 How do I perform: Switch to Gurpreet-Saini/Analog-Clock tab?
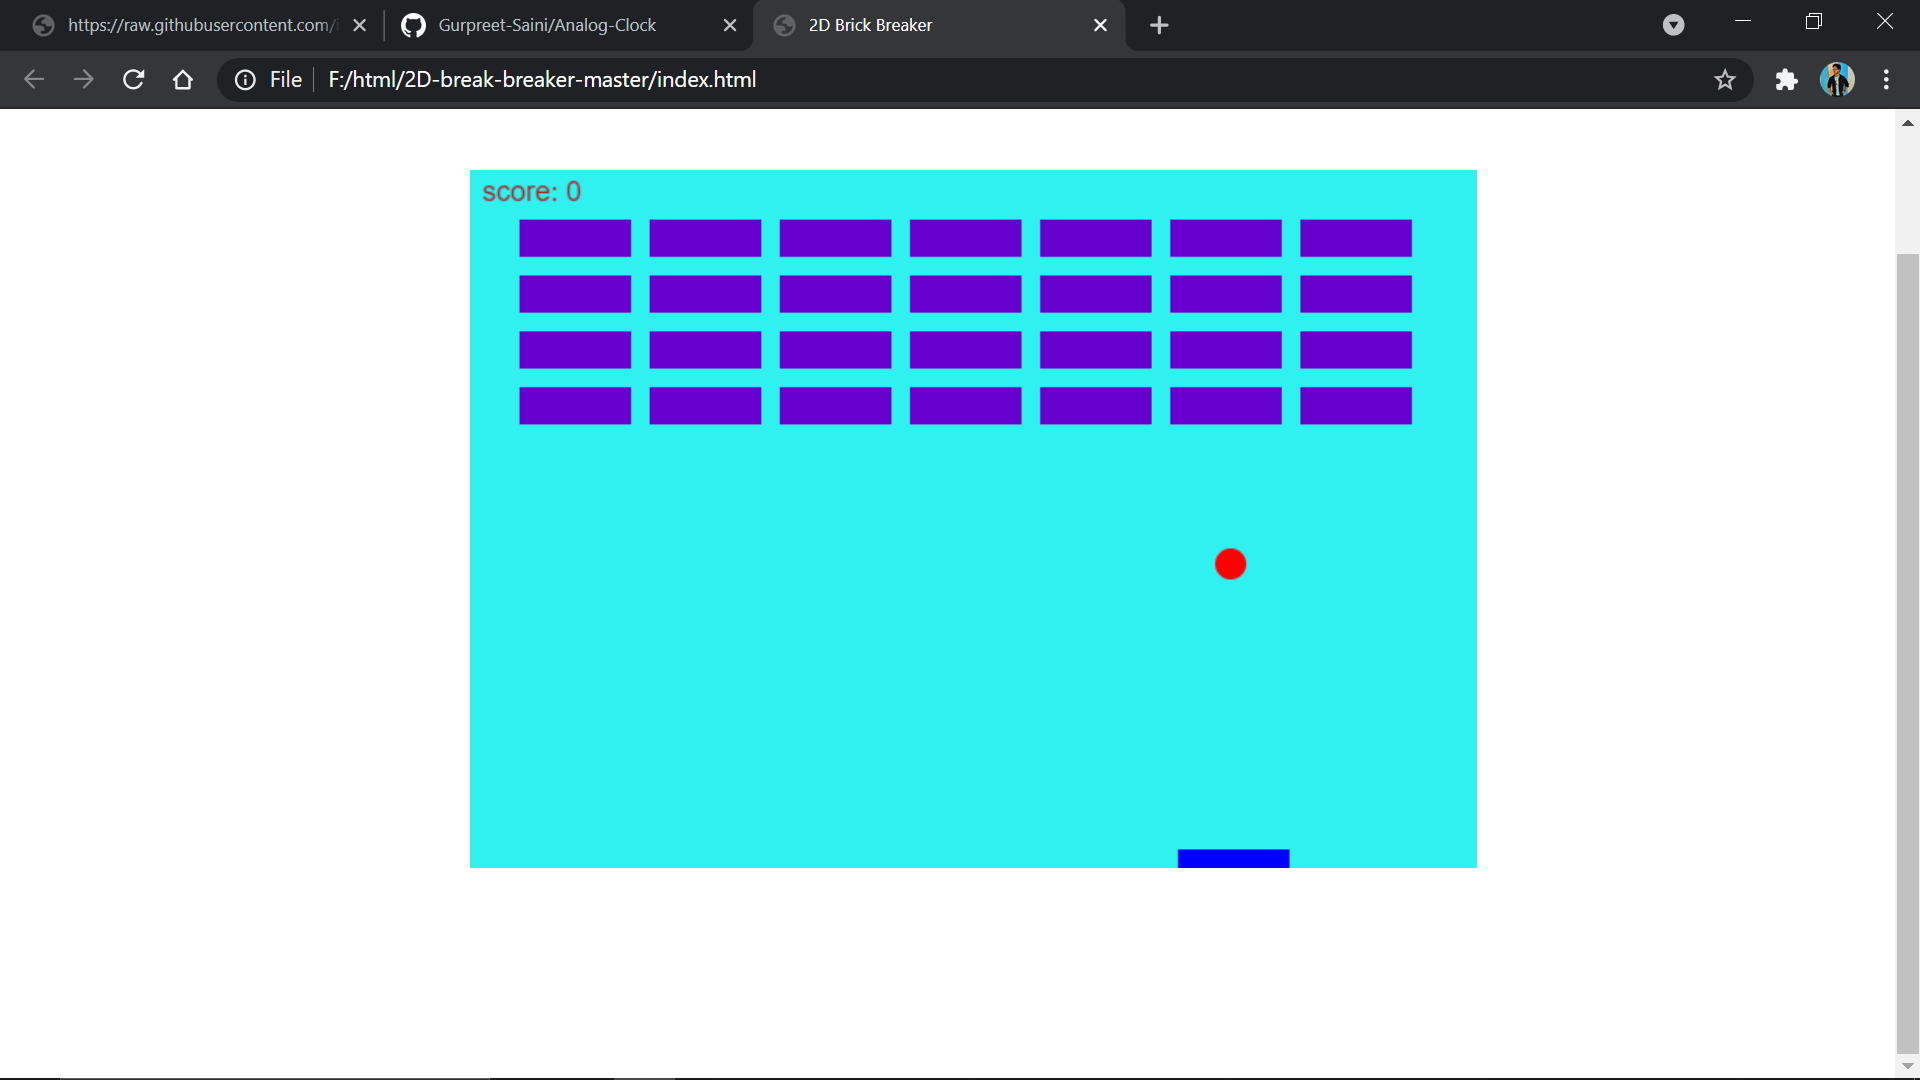point(547,25)
